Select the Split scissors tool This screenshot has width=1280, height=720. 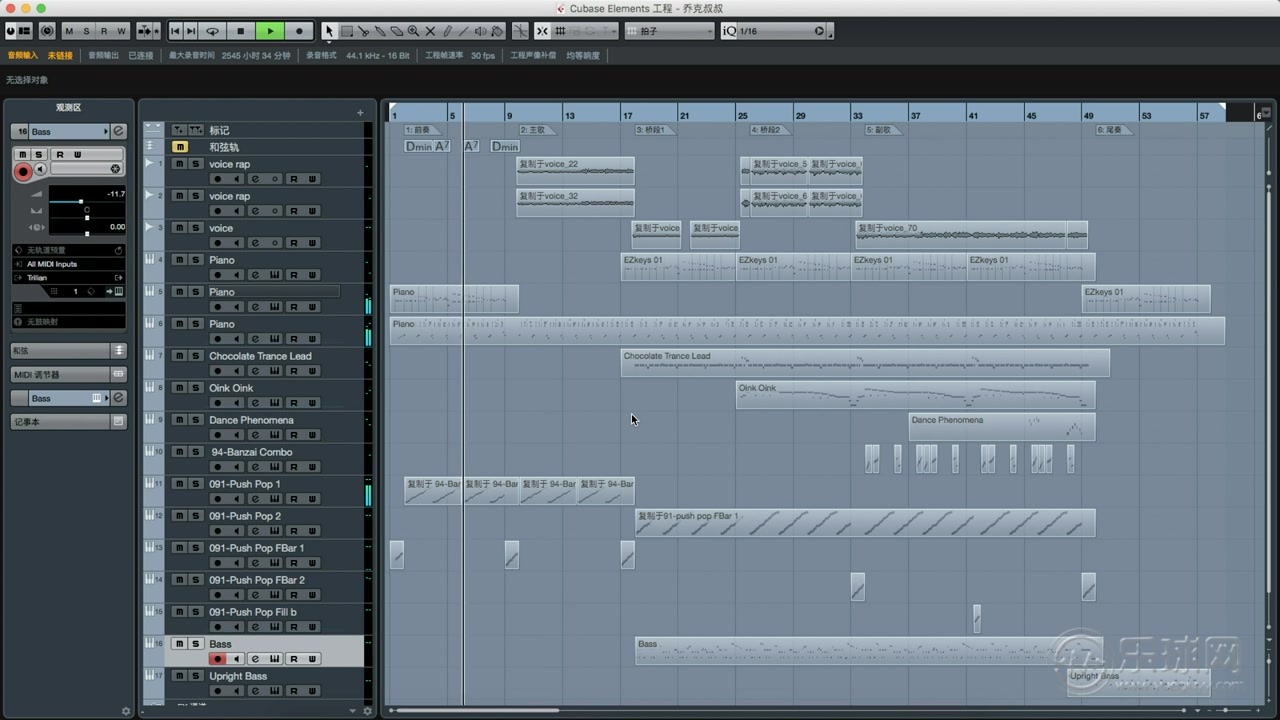[363, 31]
